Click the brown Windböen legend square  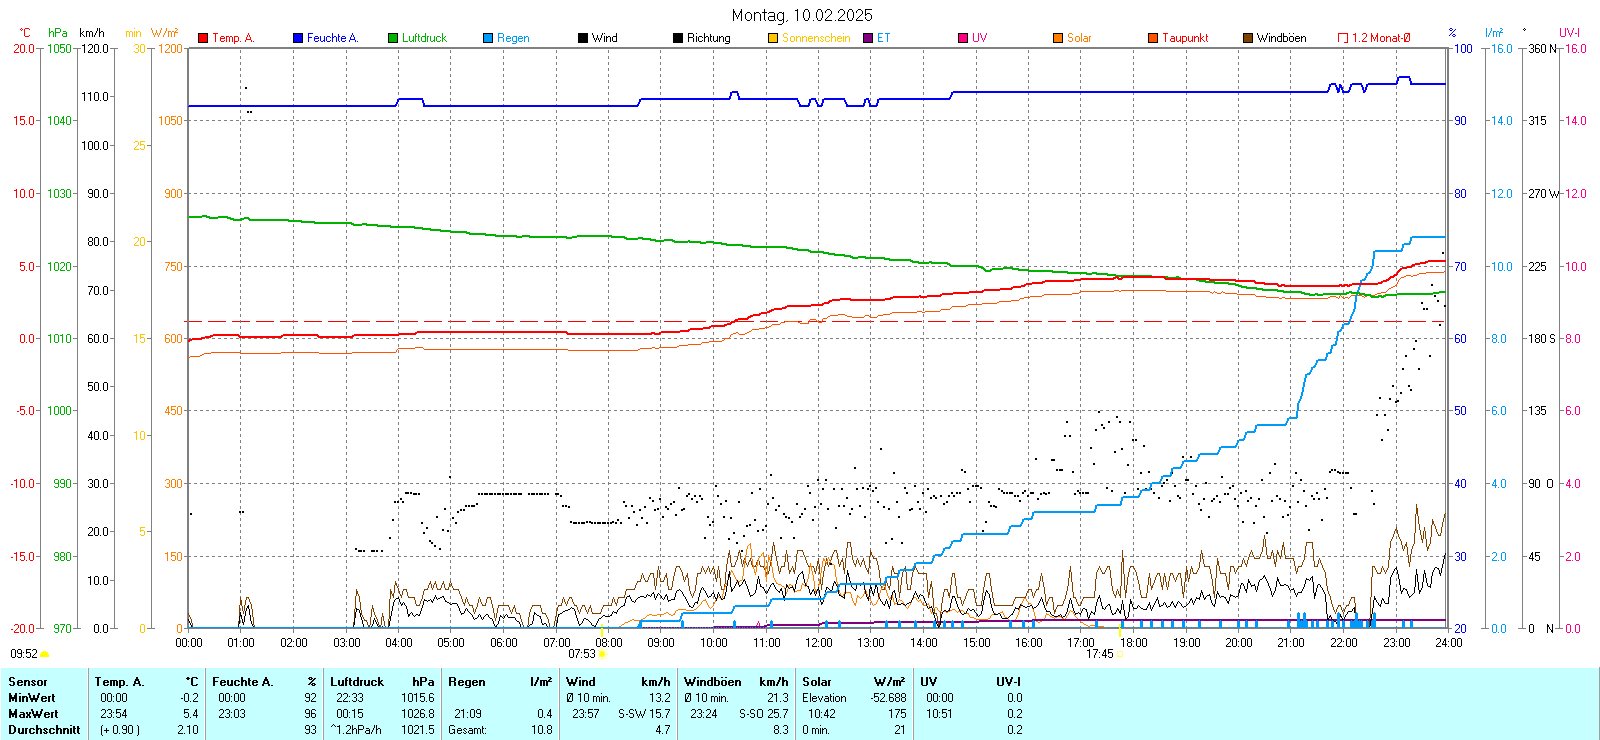point(1248,38)
